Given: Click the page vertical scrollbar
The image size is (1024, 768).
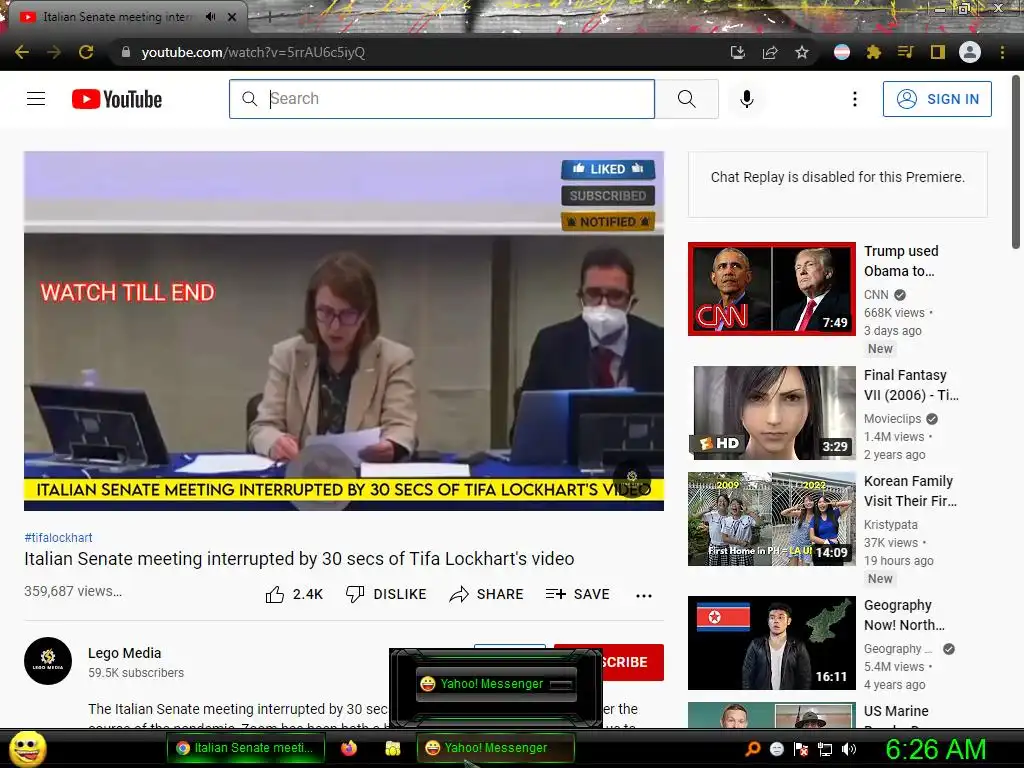Looking at the screenshot, I should pyautogui.click(x=1016, y=162).
